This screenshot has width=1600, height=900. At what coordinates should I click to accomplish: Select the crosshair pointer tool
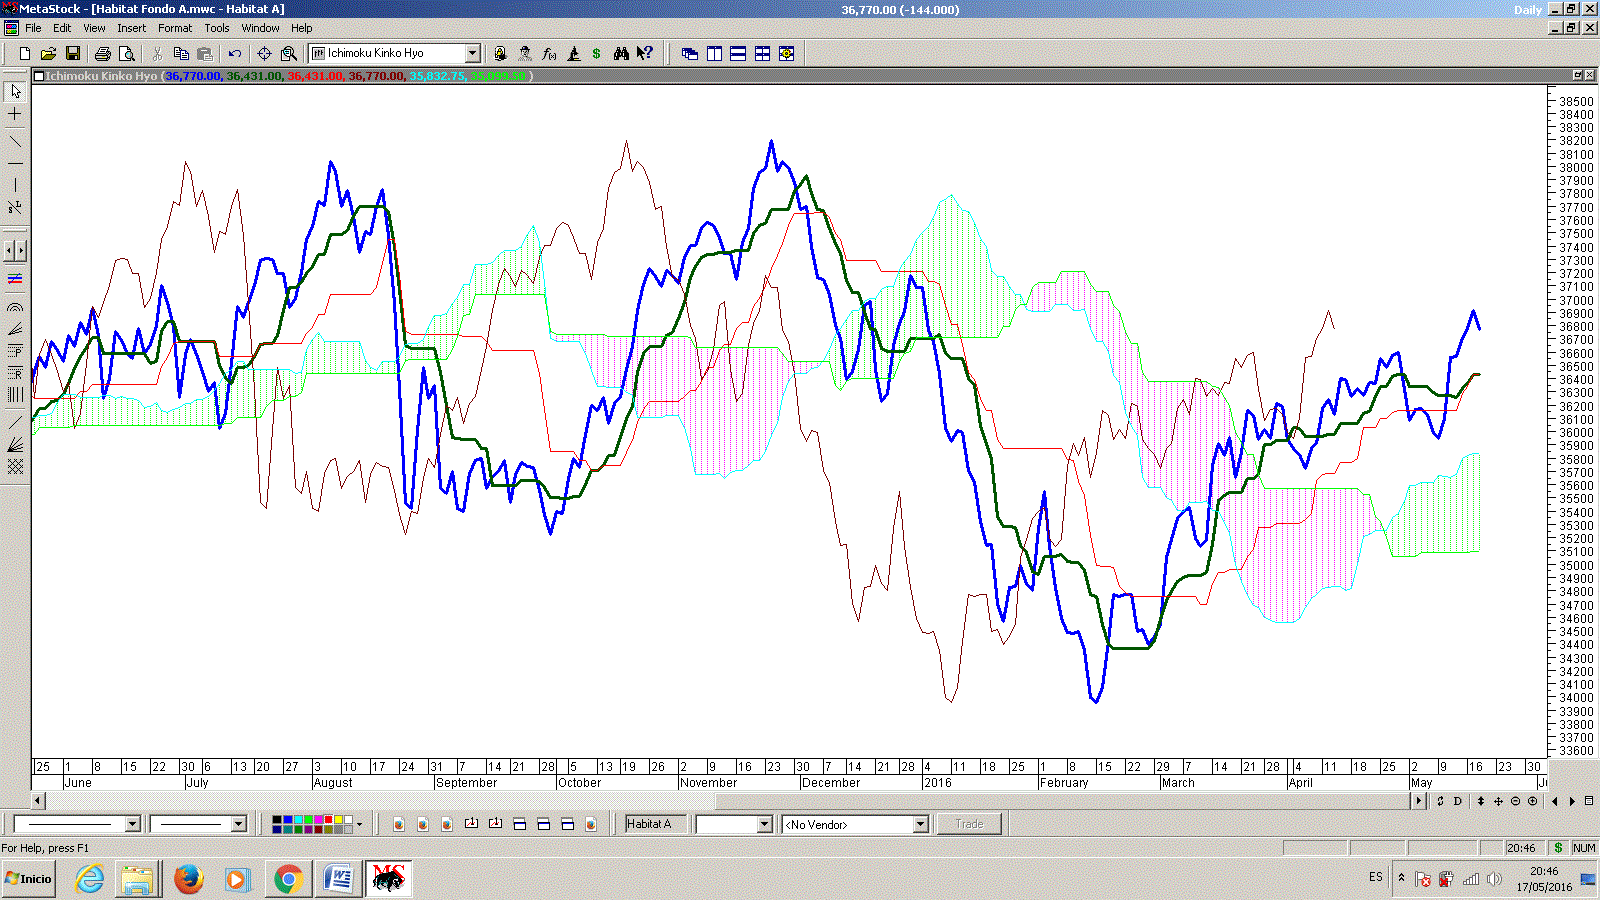pyautogui.click(x=15, y=115)
